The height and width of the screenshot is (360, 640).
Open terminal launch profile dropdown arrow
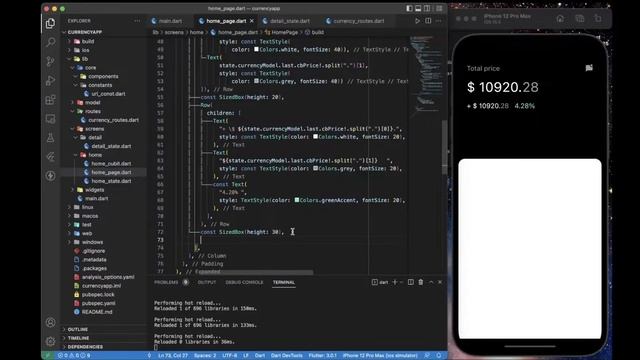(402, 282)
